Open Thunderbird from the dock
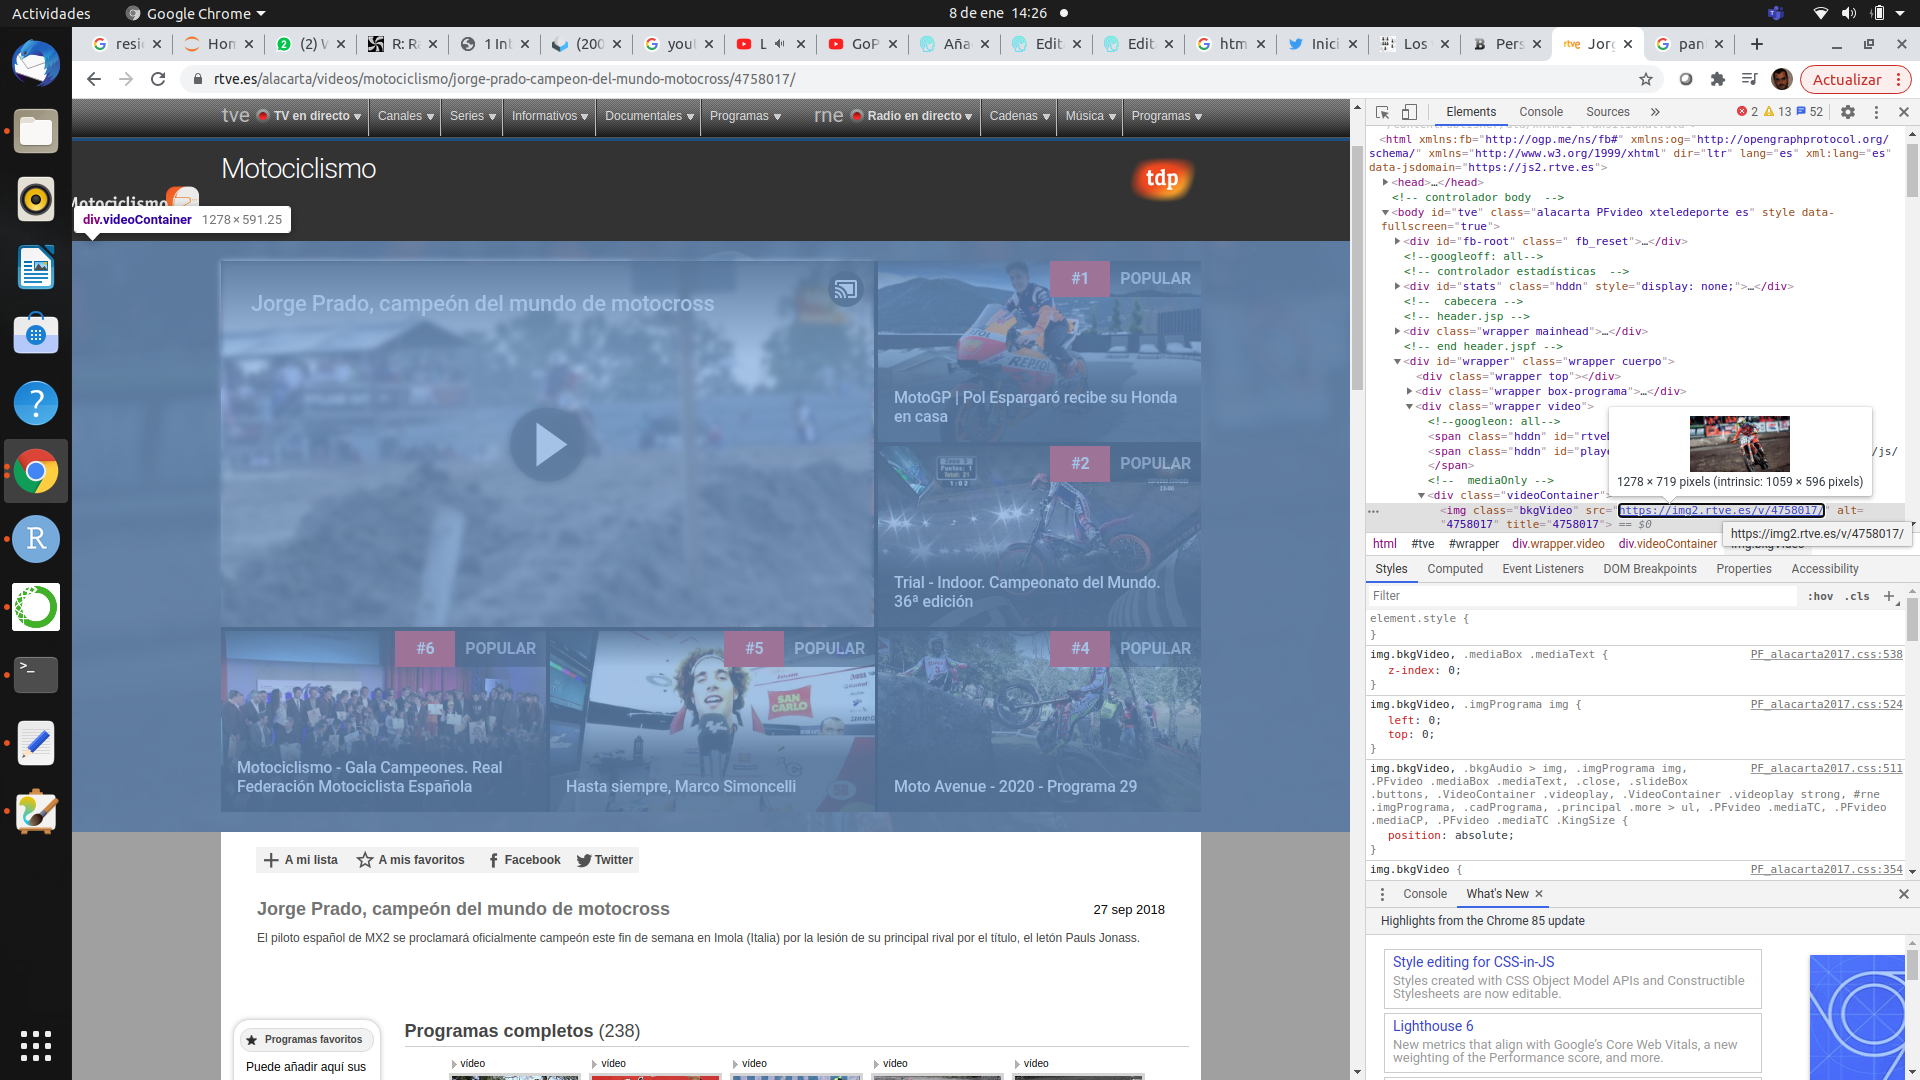The width and height of the screenshot is (1920, 1080). tap(36, 63)
